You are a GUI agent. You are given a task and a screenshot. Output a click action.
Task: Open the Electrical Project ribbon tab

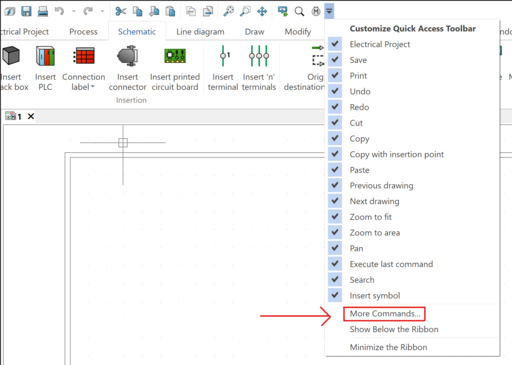[x=25, y=32]
